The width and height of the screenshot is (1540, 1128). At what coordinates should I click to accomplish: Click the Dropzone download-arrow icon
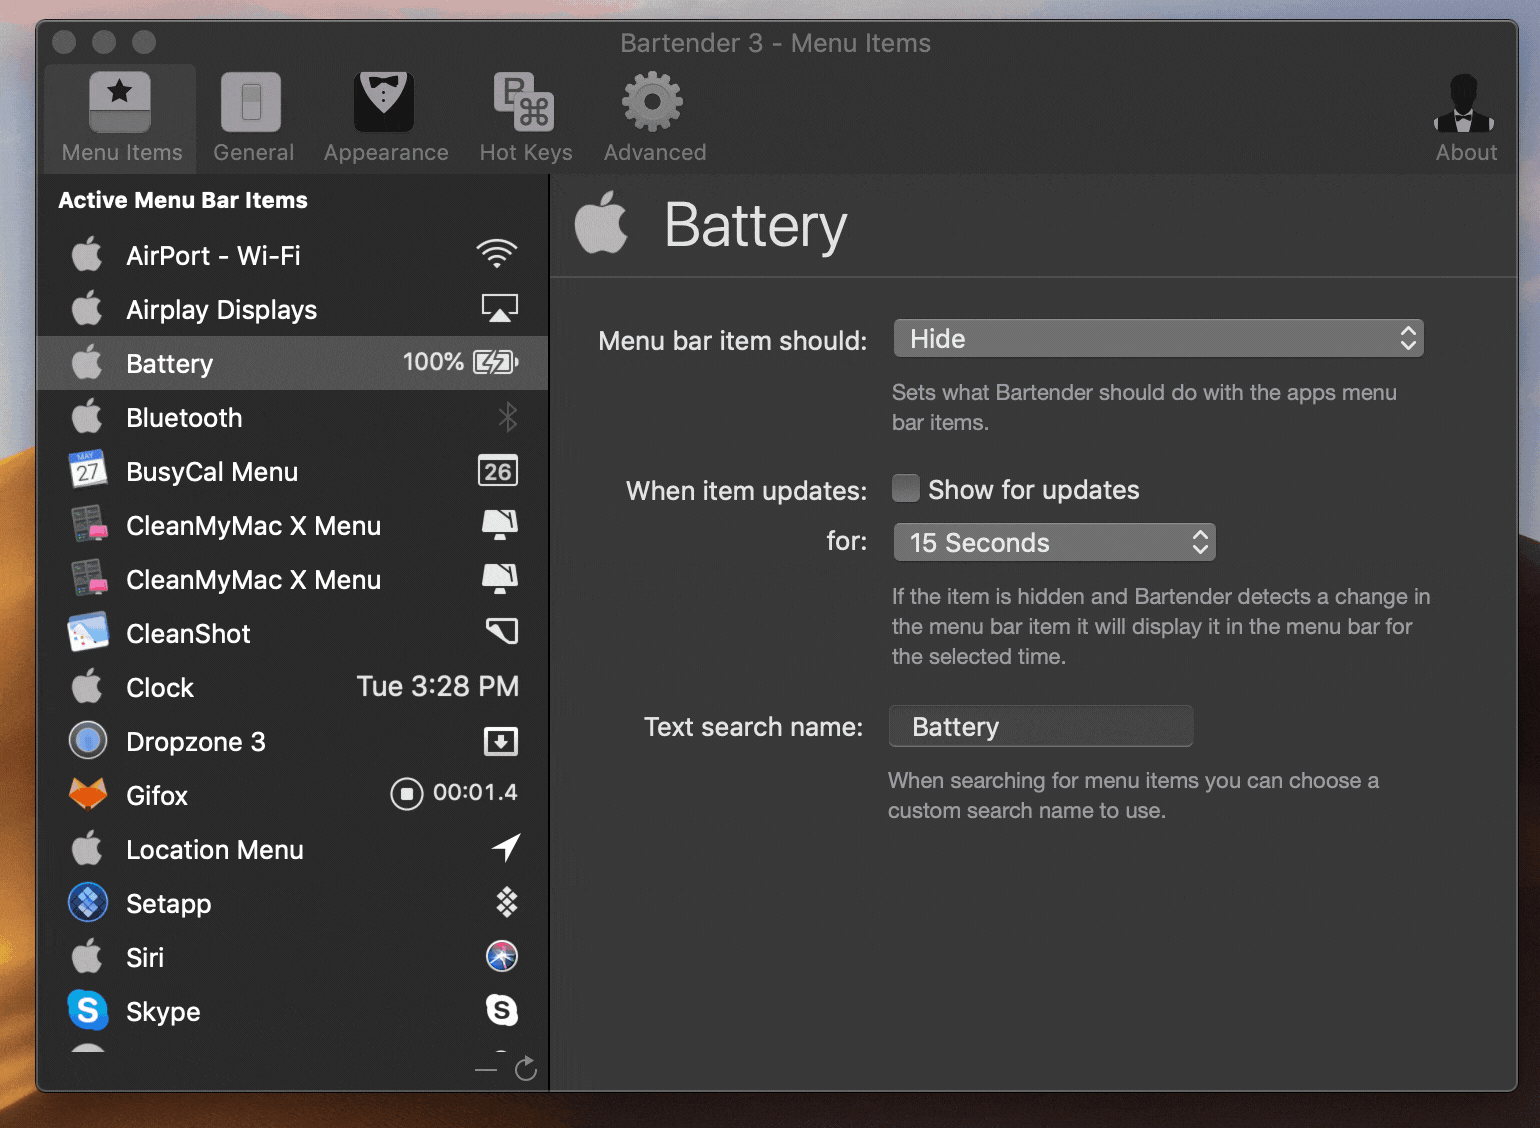tap(501, 741)
